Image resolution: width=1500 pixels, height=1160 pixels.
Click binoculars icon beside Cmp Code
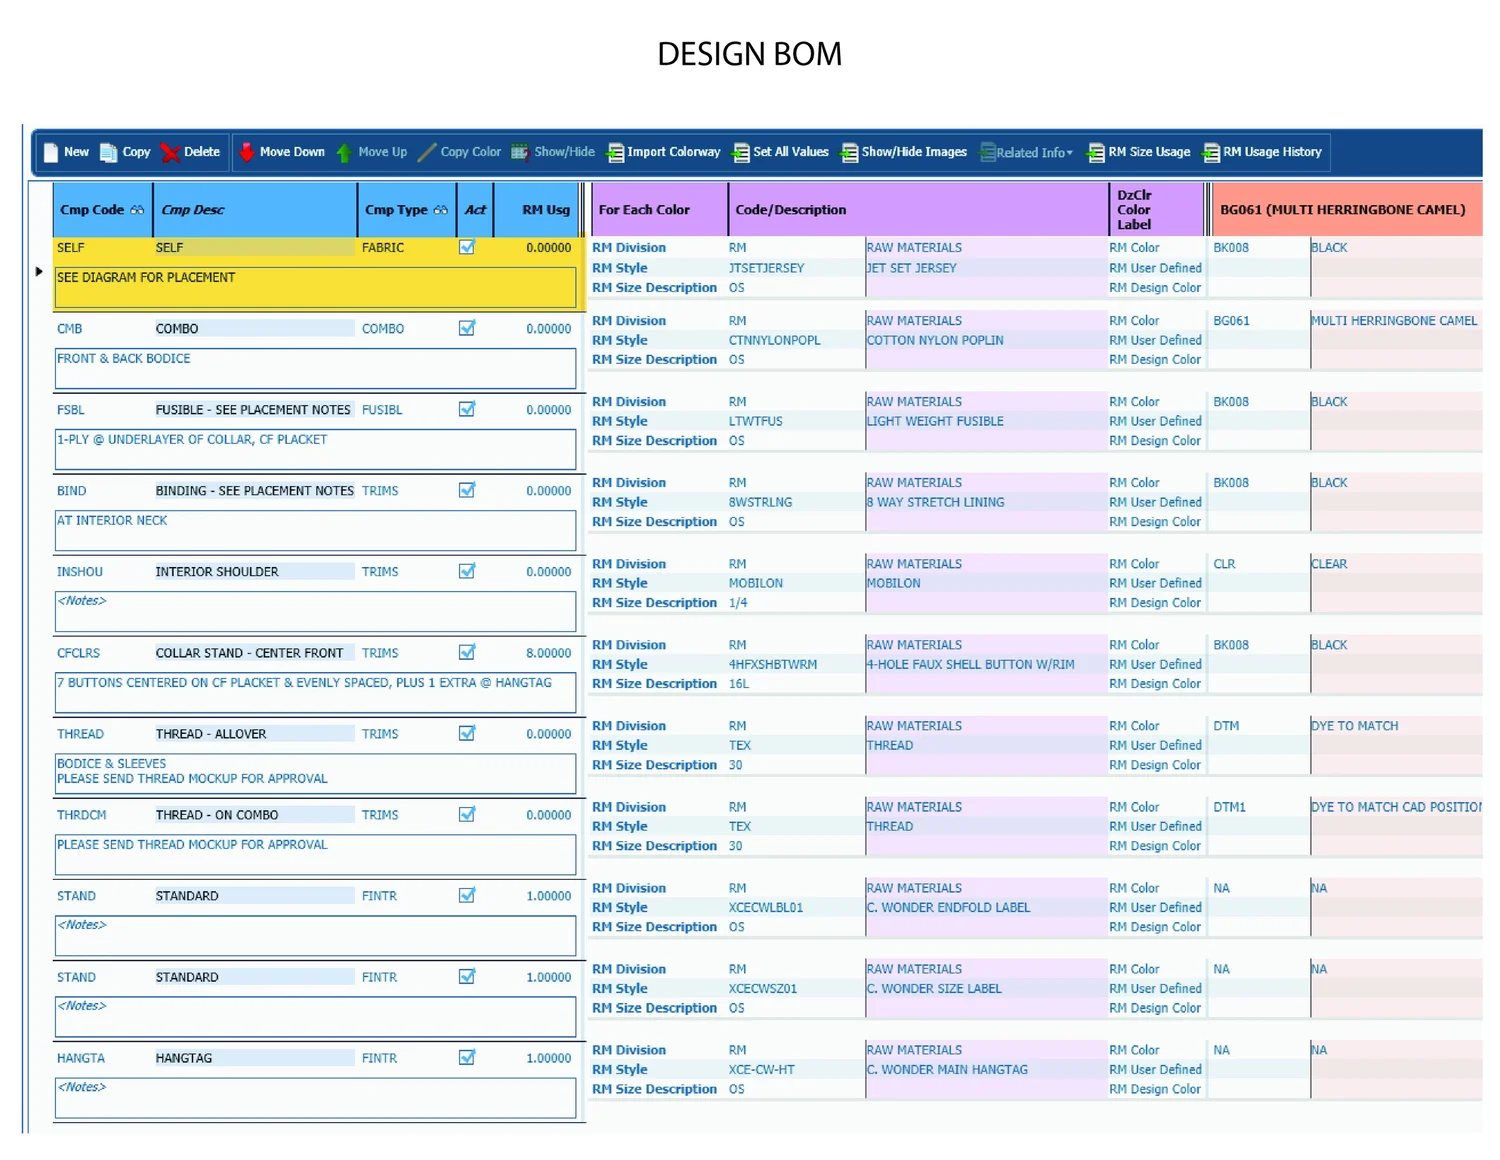(x=137, y=210)
